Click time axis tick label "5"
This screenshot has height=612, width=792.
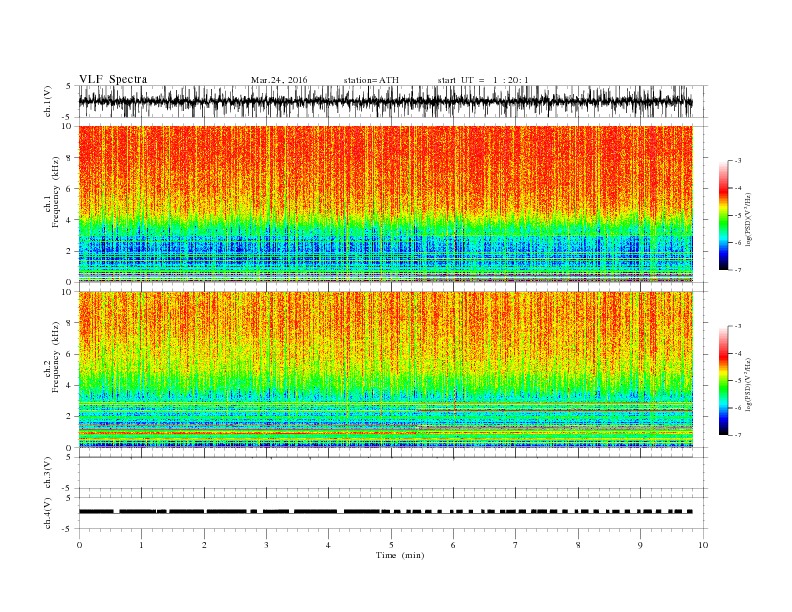pyautogui.click(x=391, y=545)
